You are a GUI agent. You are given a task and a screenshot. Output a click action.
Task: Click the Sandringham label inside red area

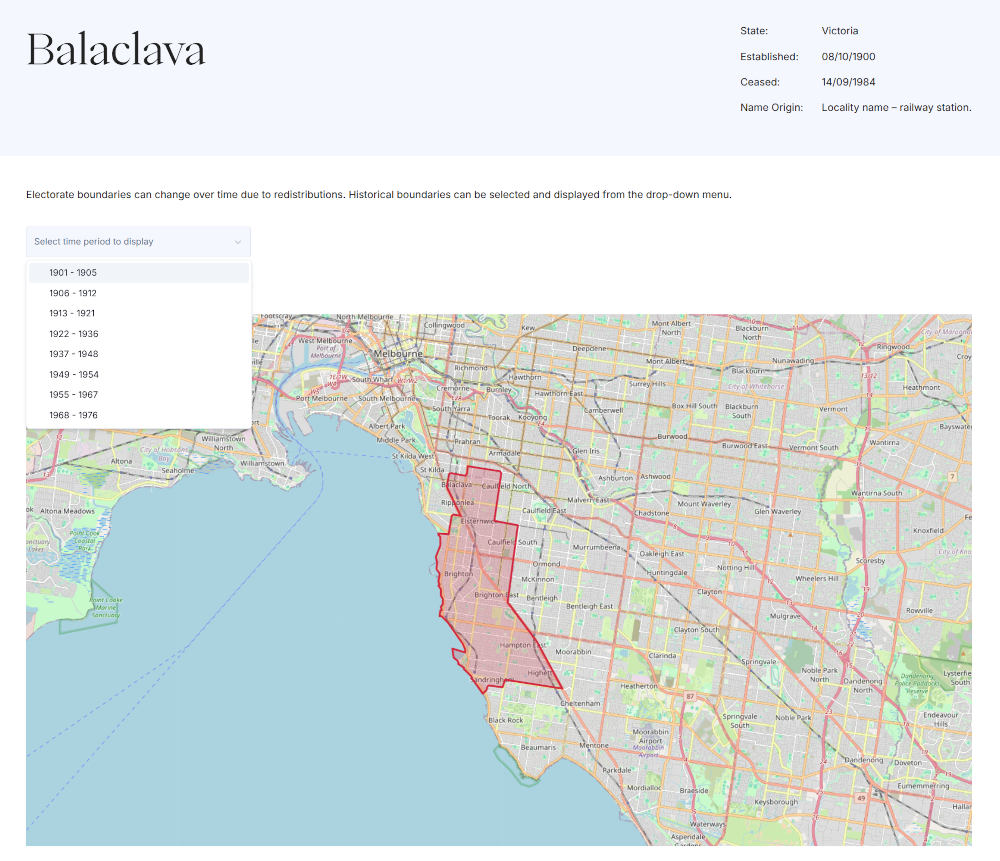click(490, 680)
